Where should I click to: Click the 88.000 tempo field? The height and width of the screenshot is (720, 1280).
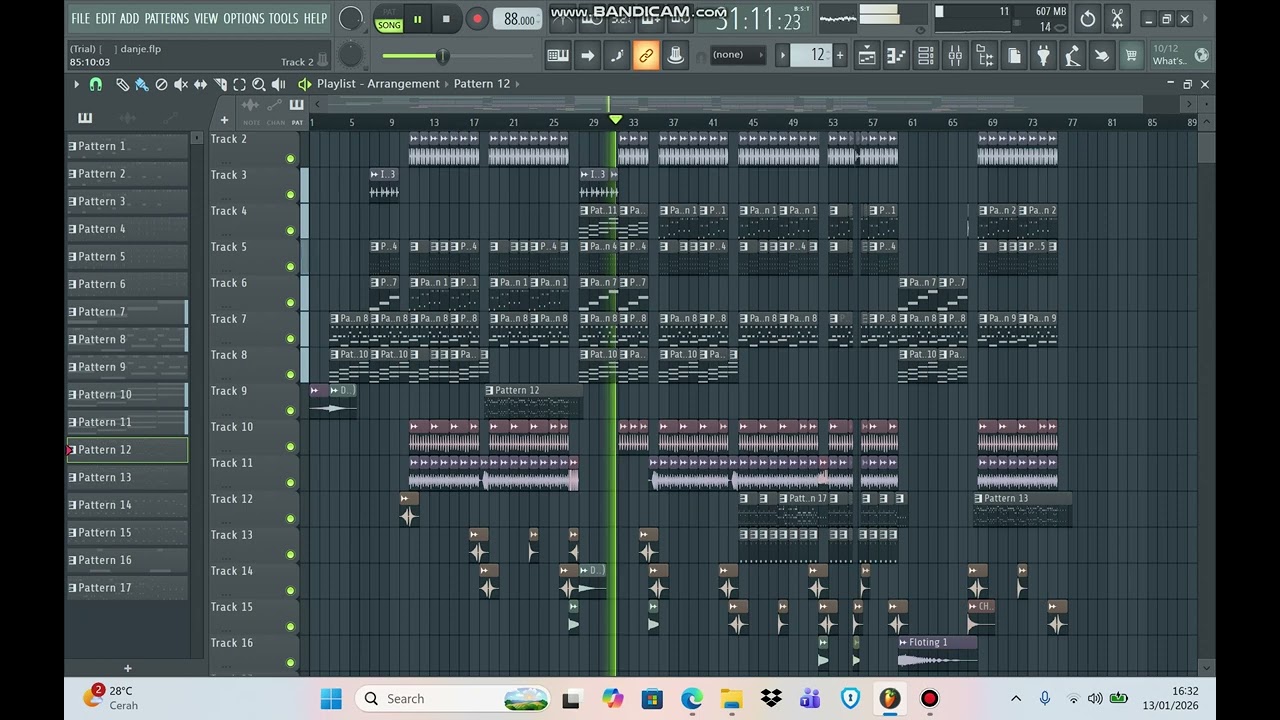[x=519, y=19]
